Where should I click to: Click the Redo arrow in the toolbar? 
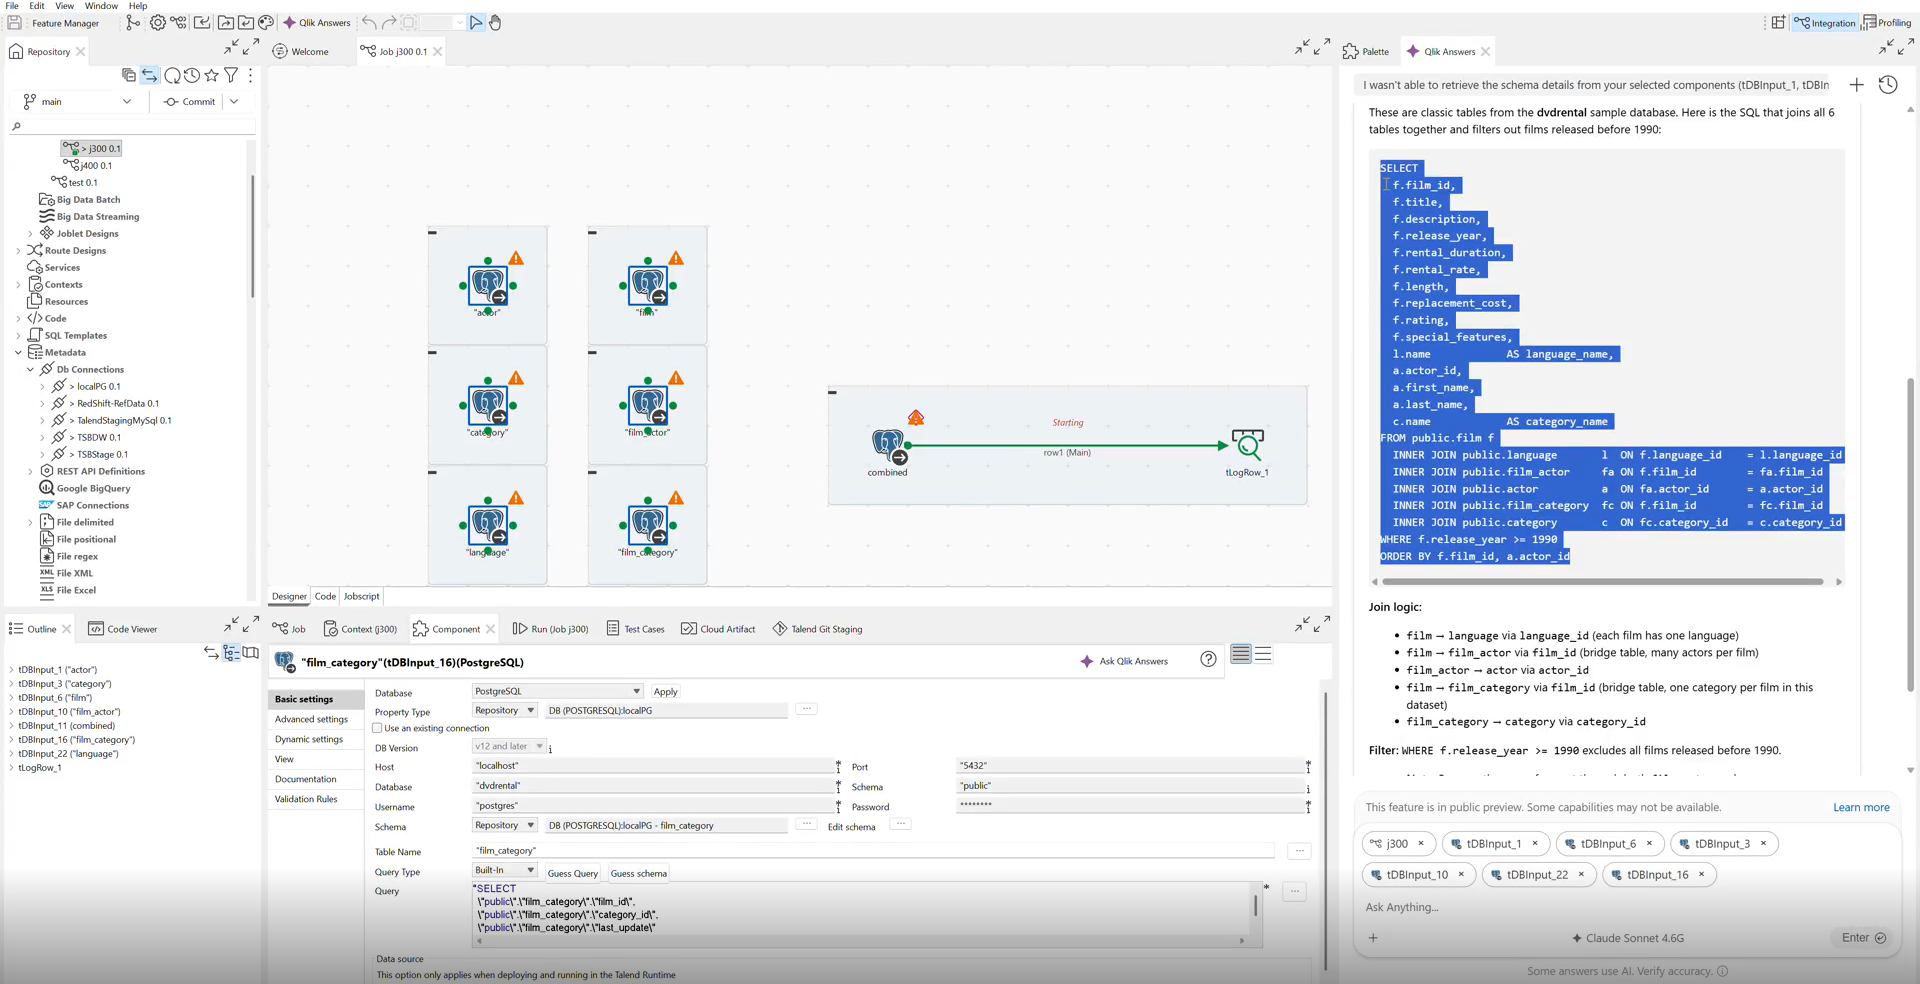pyautogui.click(x=389, y=22)
